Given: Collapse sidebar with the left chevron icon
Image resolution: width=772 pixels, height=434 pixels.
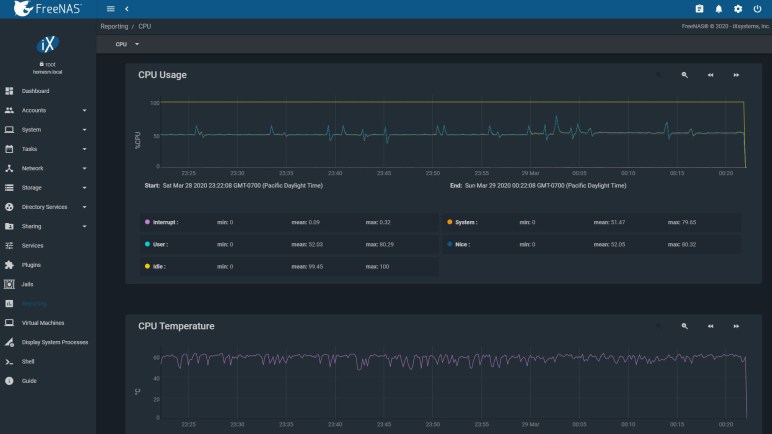Looking at the screenshot, I should tap(126, 8).
